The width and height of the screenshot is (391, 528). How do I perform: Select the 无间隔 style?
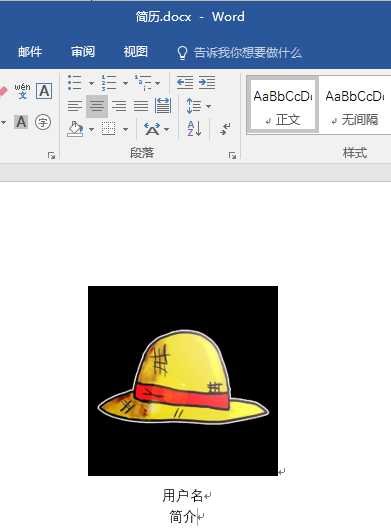coord(355,105)
